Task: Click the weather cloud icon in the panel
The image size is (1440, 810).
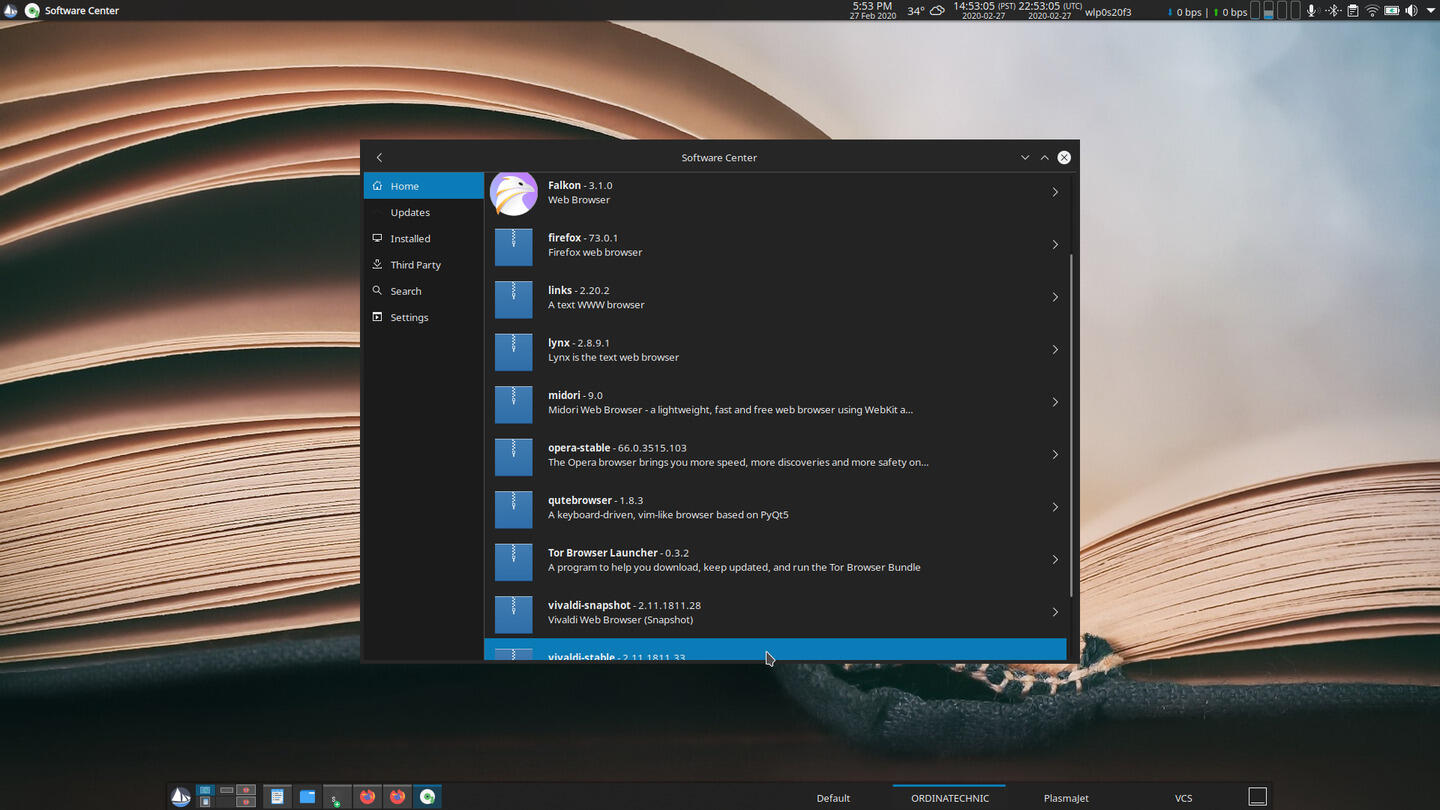Action: pyautogui.click(x=937, y=11)
